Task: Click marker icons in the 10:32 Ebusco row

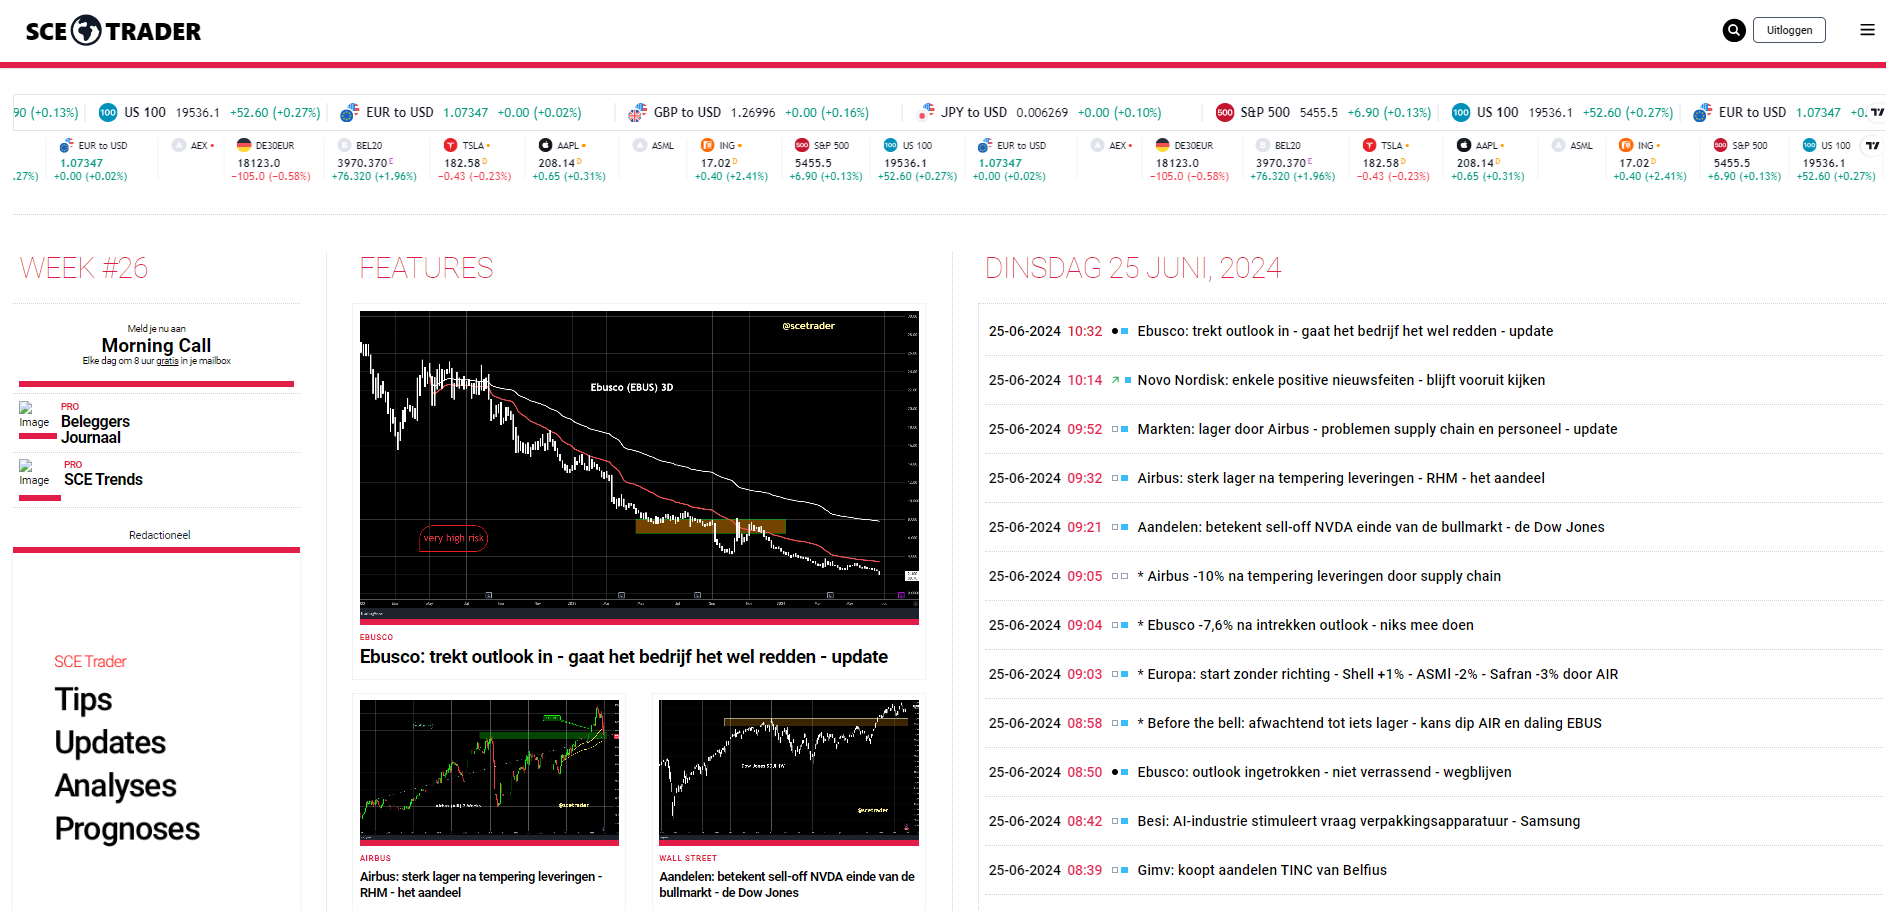Action: point(1120,331)
